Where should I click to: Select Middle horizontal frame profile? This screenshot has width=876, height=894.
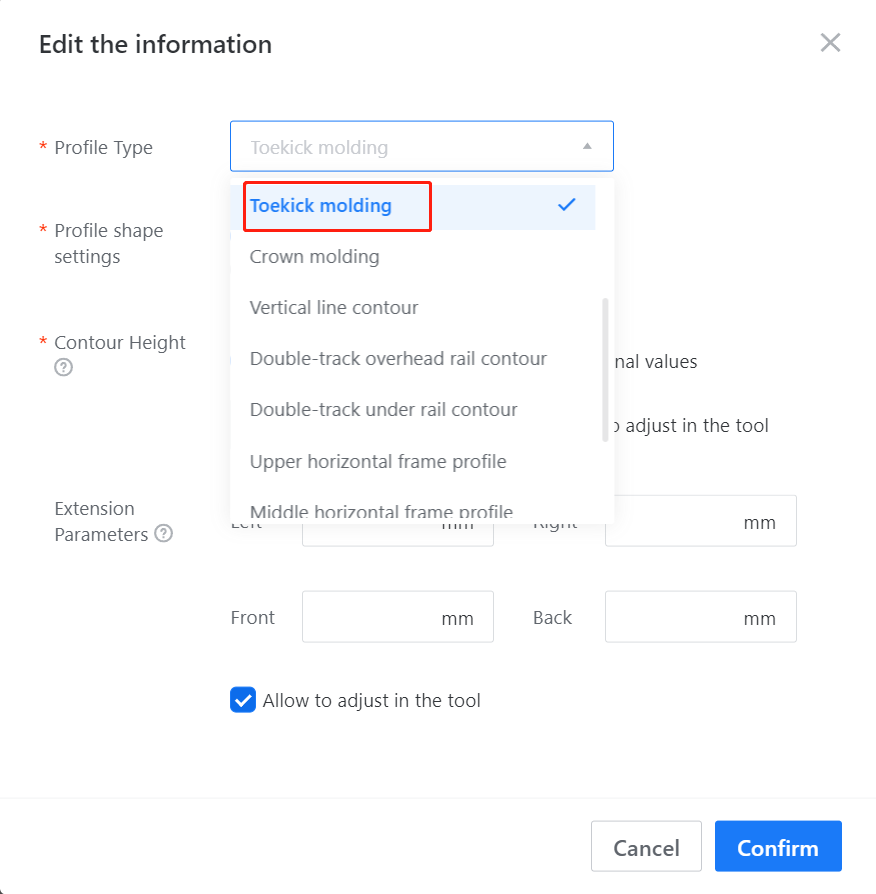381,512
